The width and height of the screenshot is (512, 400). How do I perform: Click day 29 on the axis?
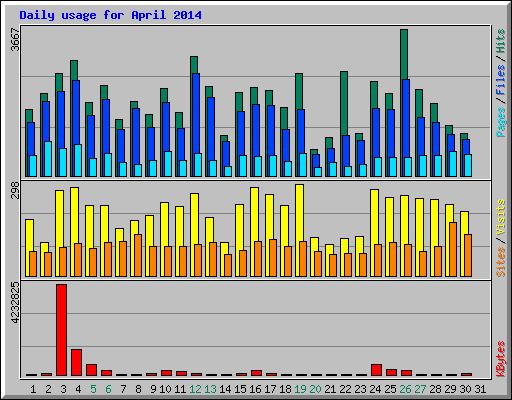(x=450, y=389)
